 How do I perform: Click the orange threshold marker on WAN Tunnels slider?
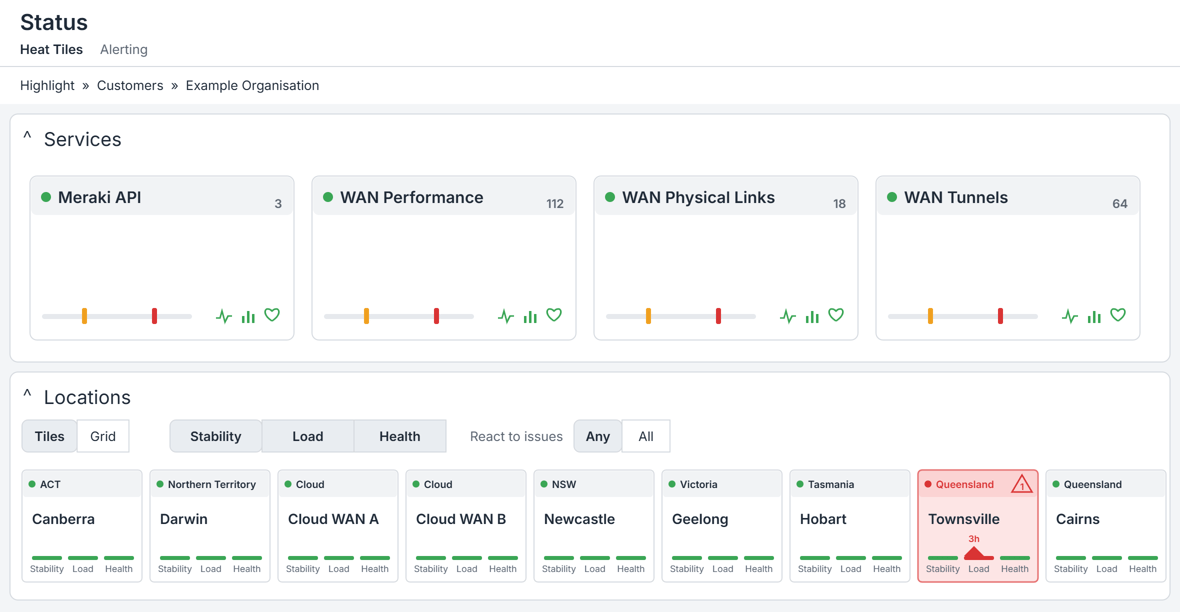[x=930, y=316]
